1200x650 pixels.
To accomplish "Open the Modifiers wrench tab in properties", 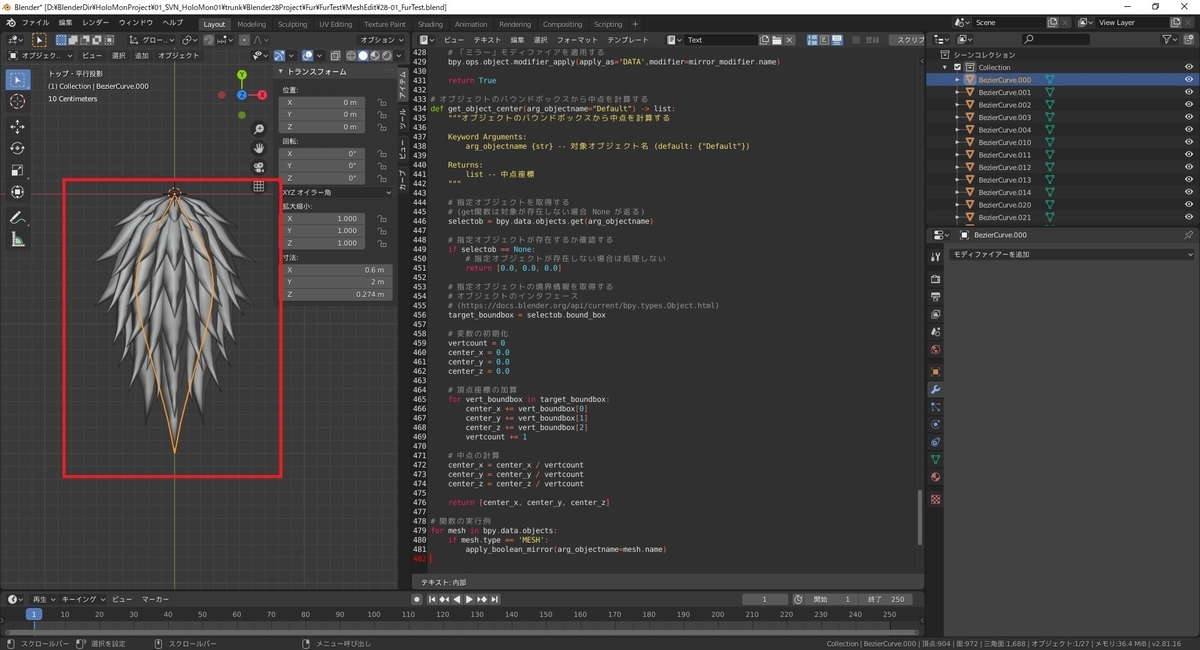I will point(935,388).
